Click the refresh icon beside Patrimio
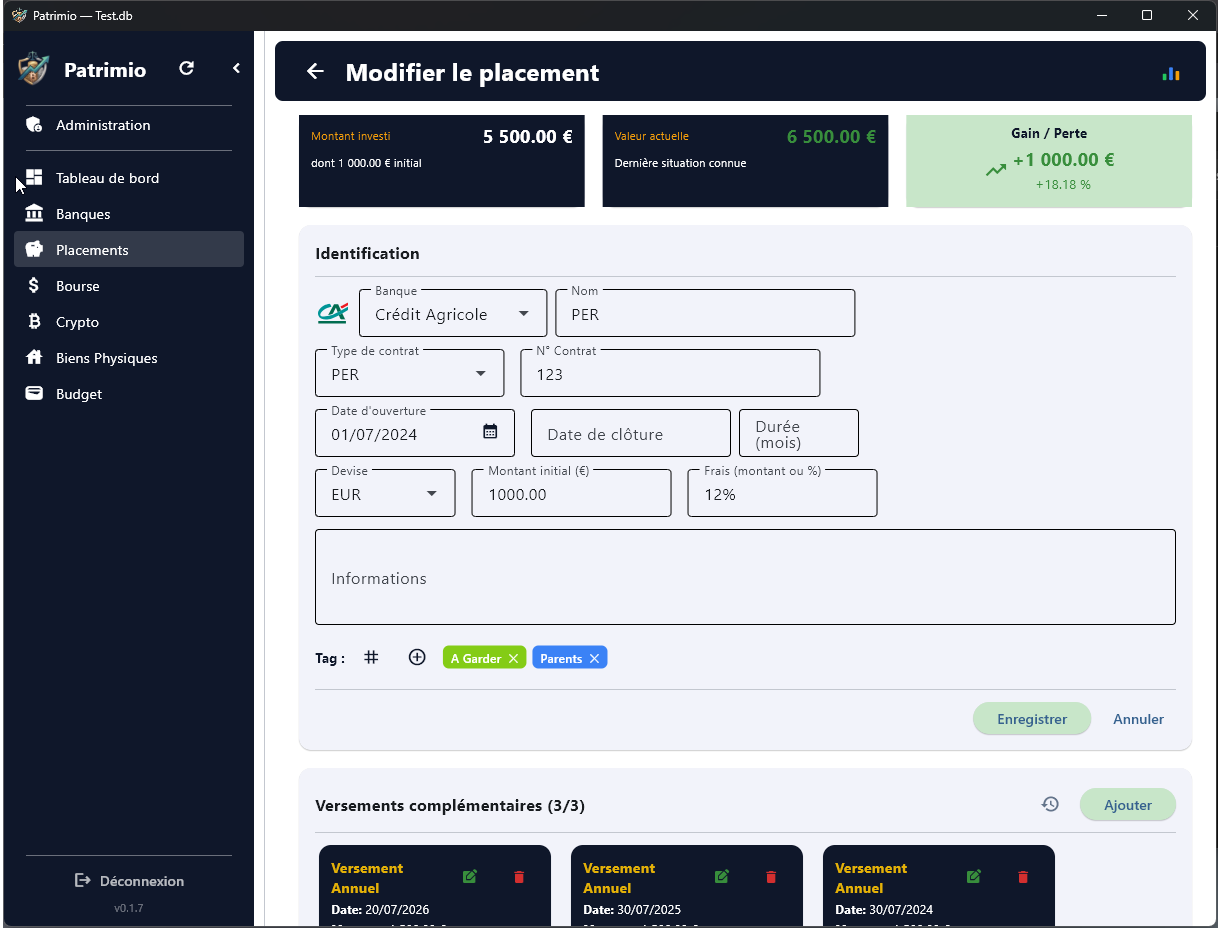 point(186,69)
